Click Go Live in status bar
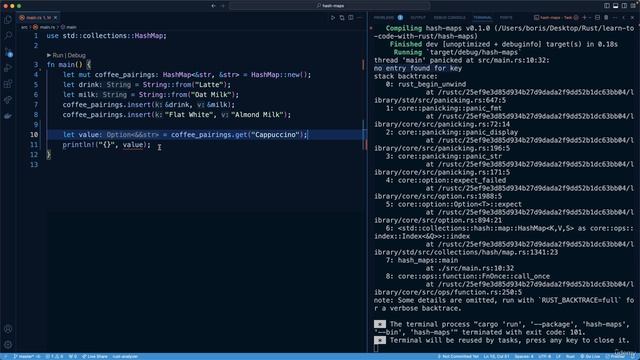This screenshot has width=640, height=360. pyautogui.click(x=590, y=356)
